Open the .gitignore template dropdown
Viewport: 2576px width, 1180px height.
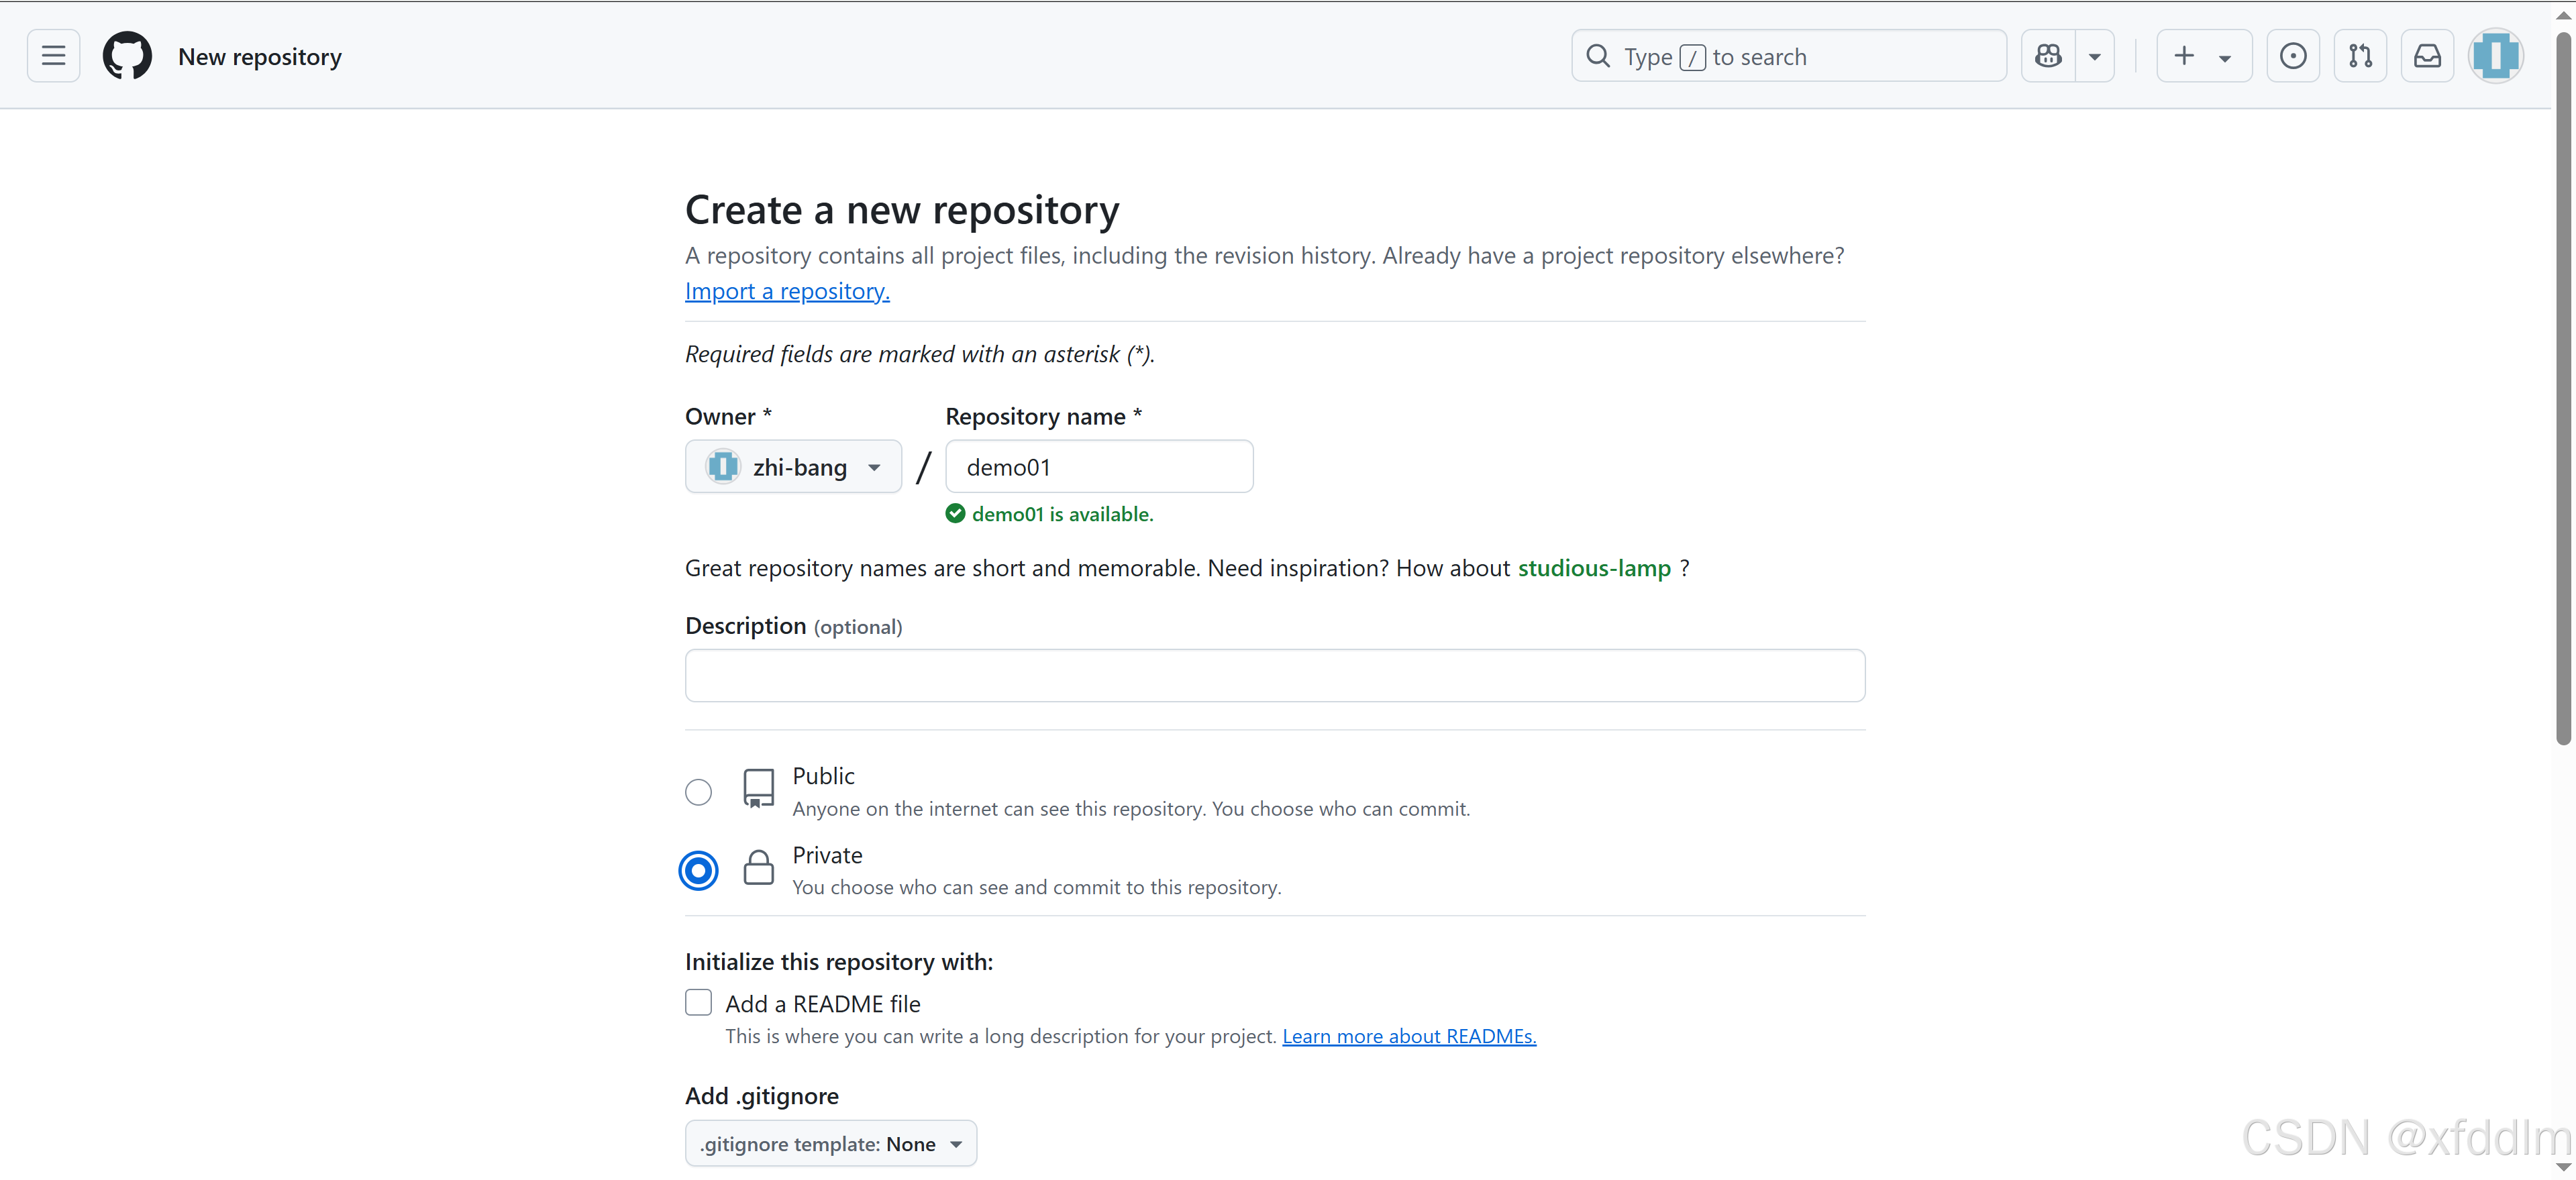point(830,1143)
